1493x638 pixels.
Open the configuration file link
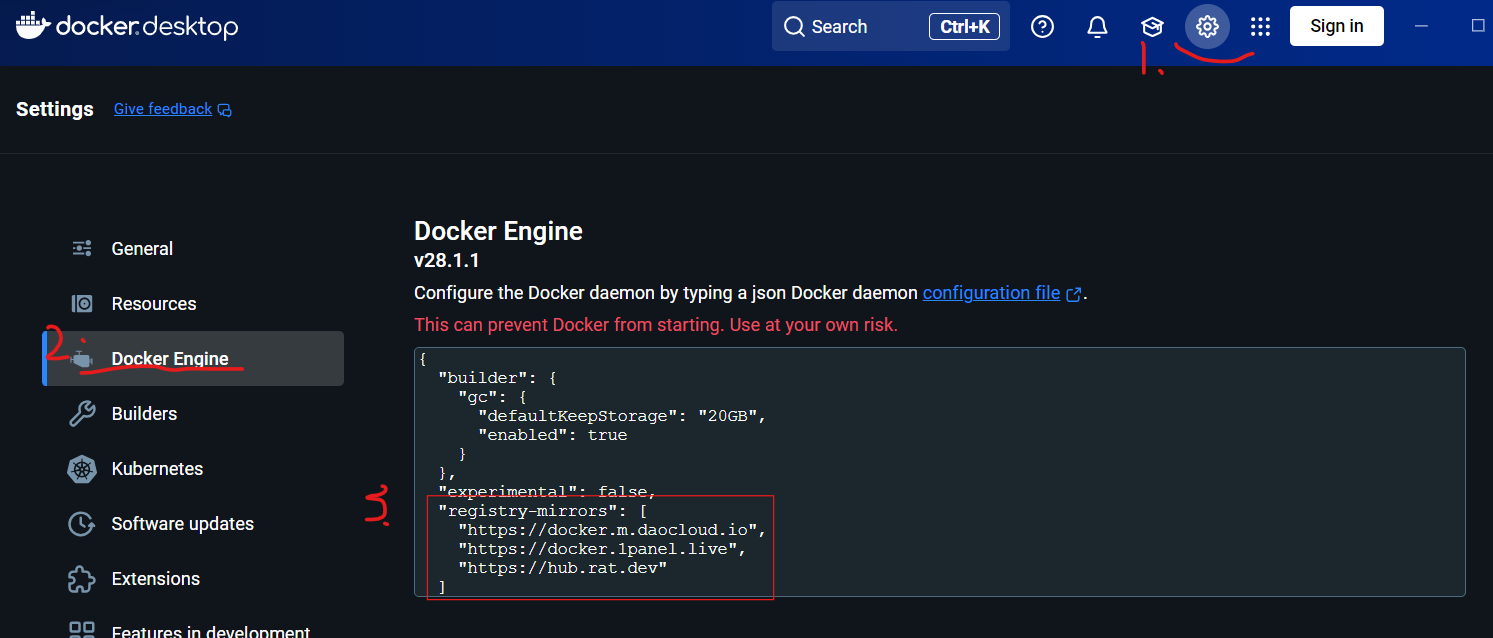coord(991,293)
